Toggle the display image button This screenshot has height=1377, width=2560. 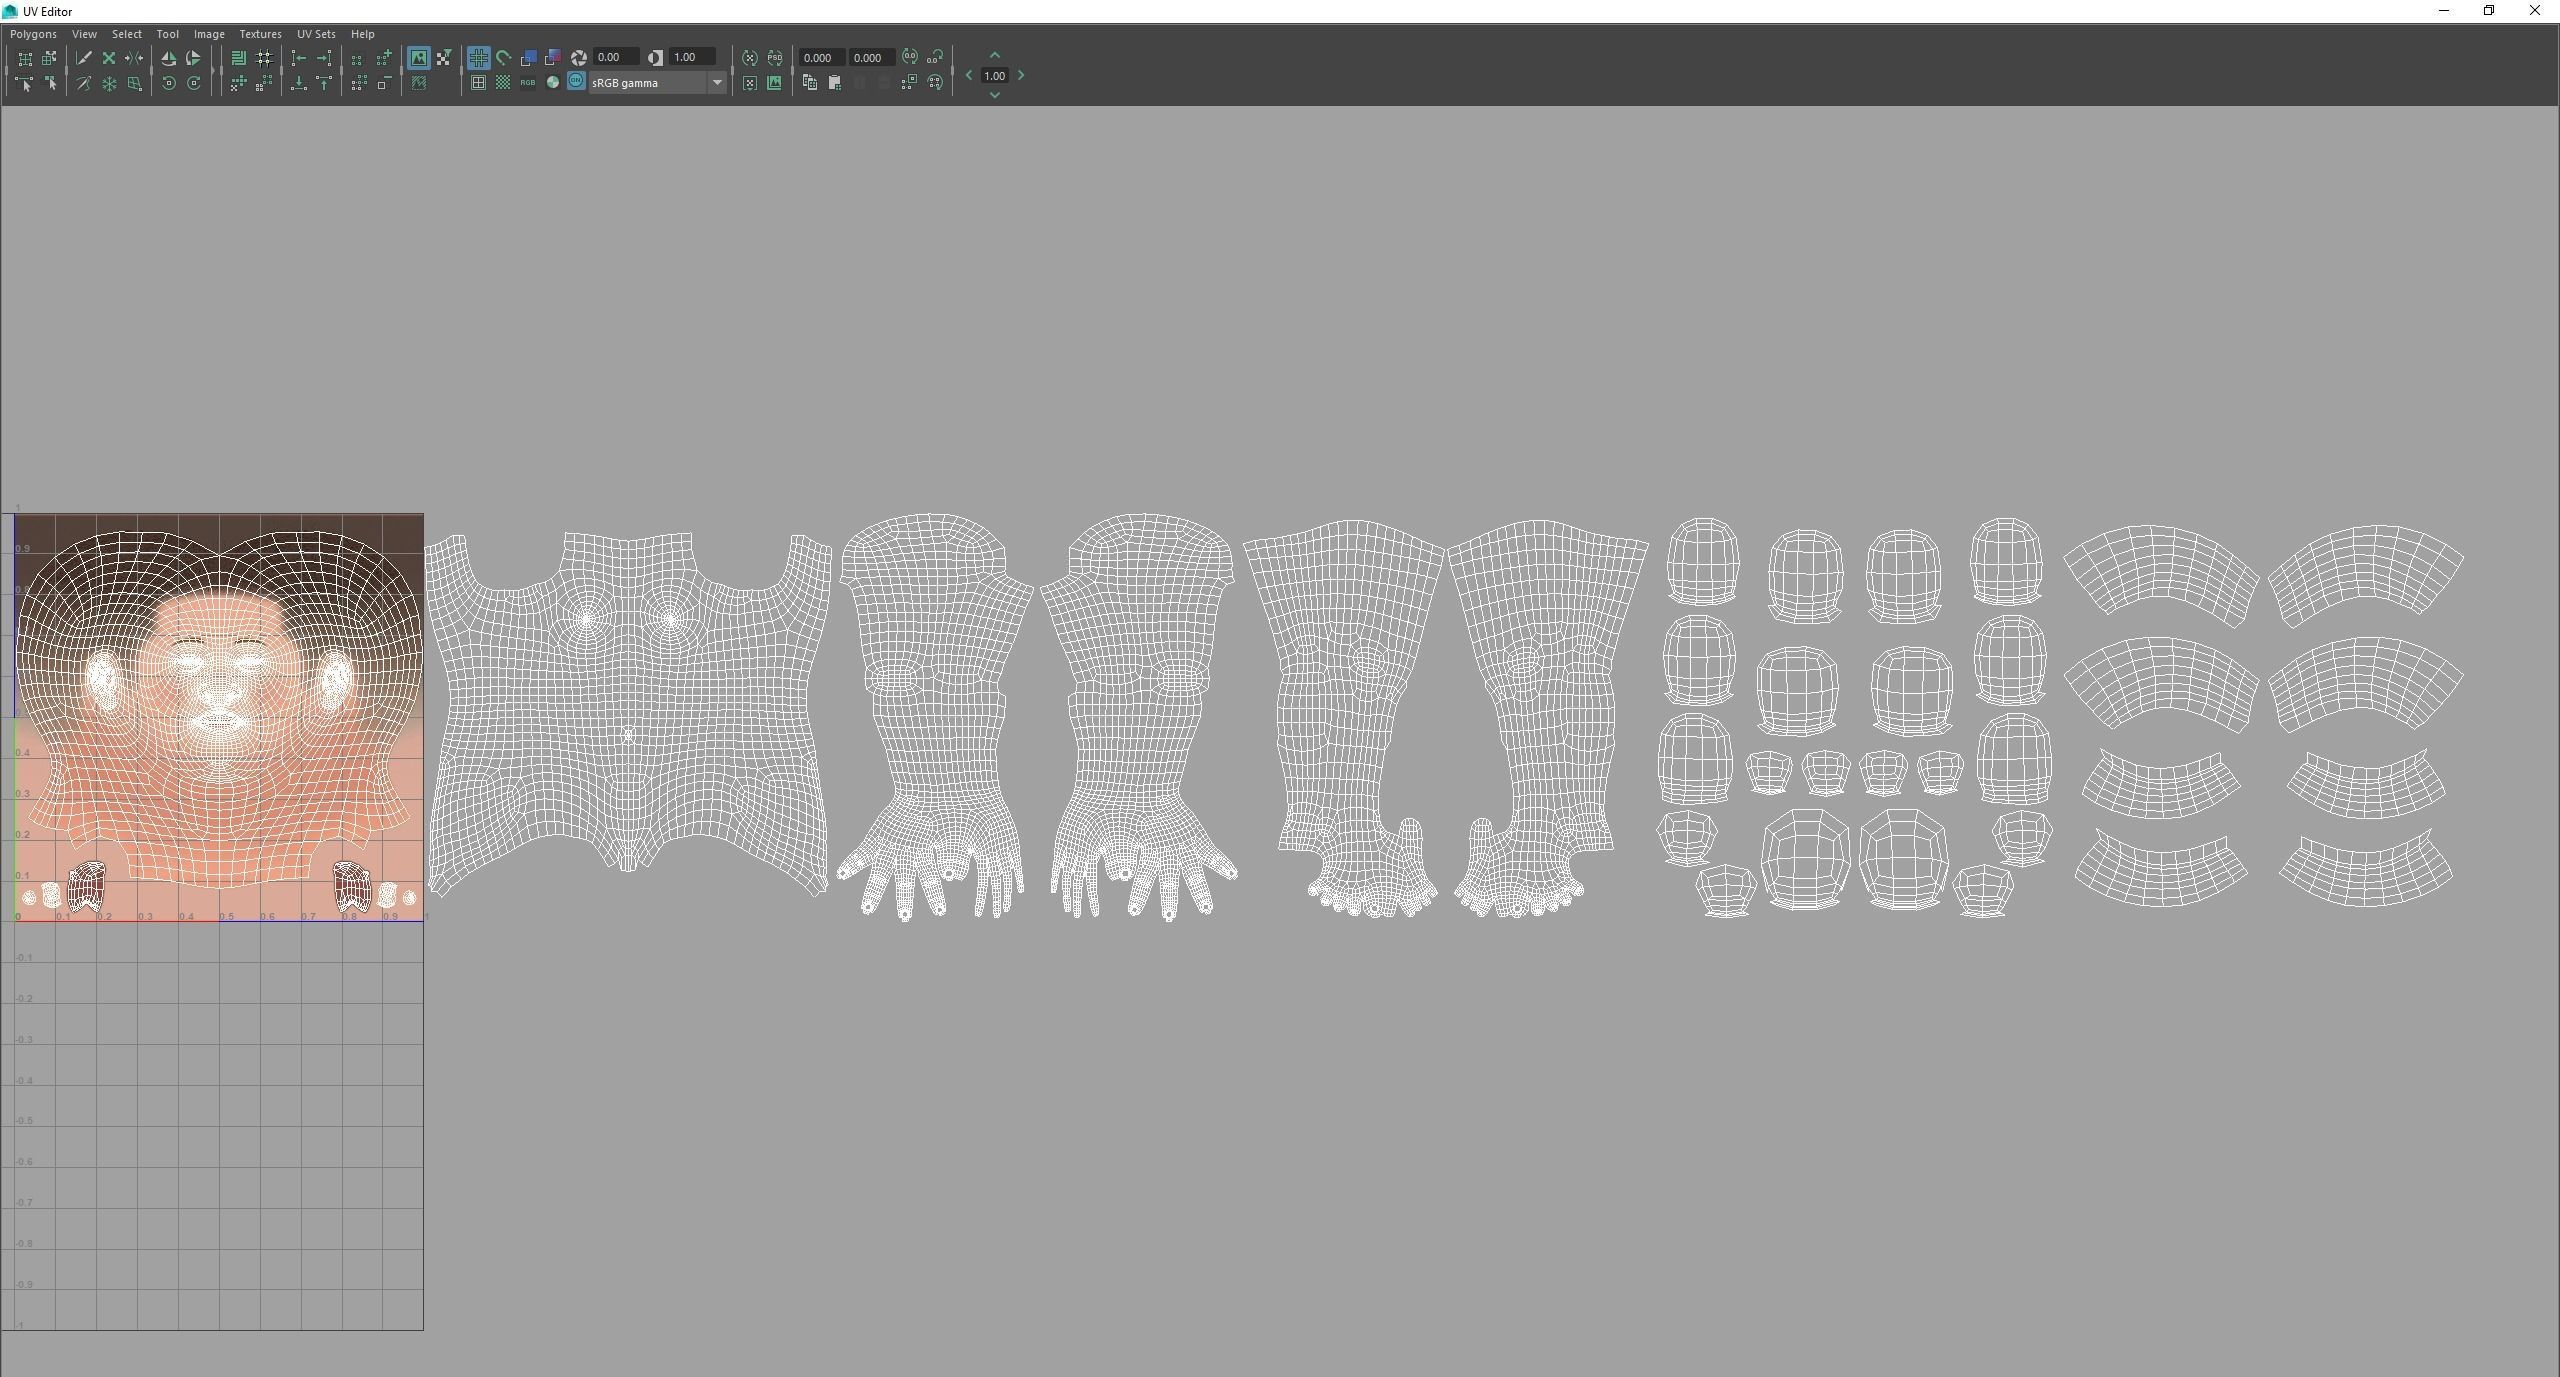click(x=418, y=58)
